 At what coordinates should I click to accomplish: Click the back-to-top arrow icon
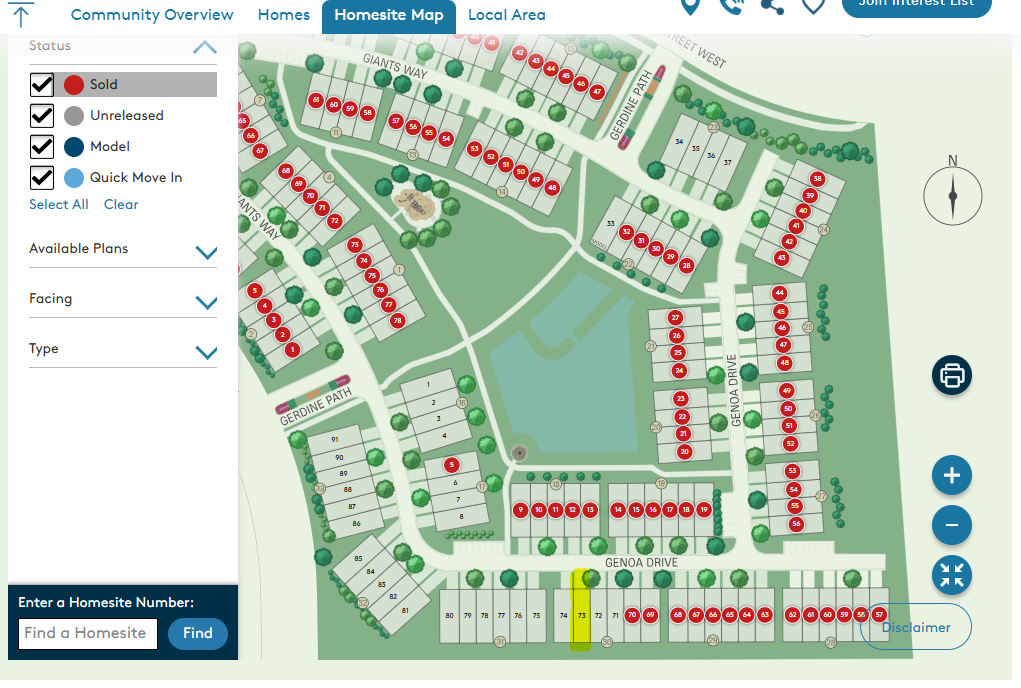point(21,14)
